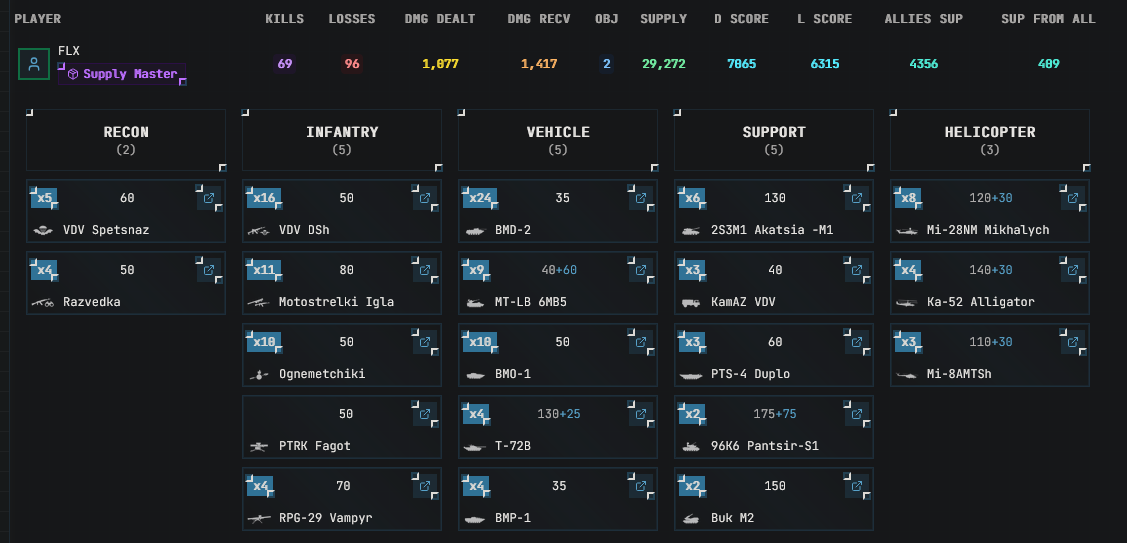Image resolution: width=1127 pixels, height=543 pixels.
Task: Select the Mi-28NM Mikhalych unit card
Action: [990, 212]
